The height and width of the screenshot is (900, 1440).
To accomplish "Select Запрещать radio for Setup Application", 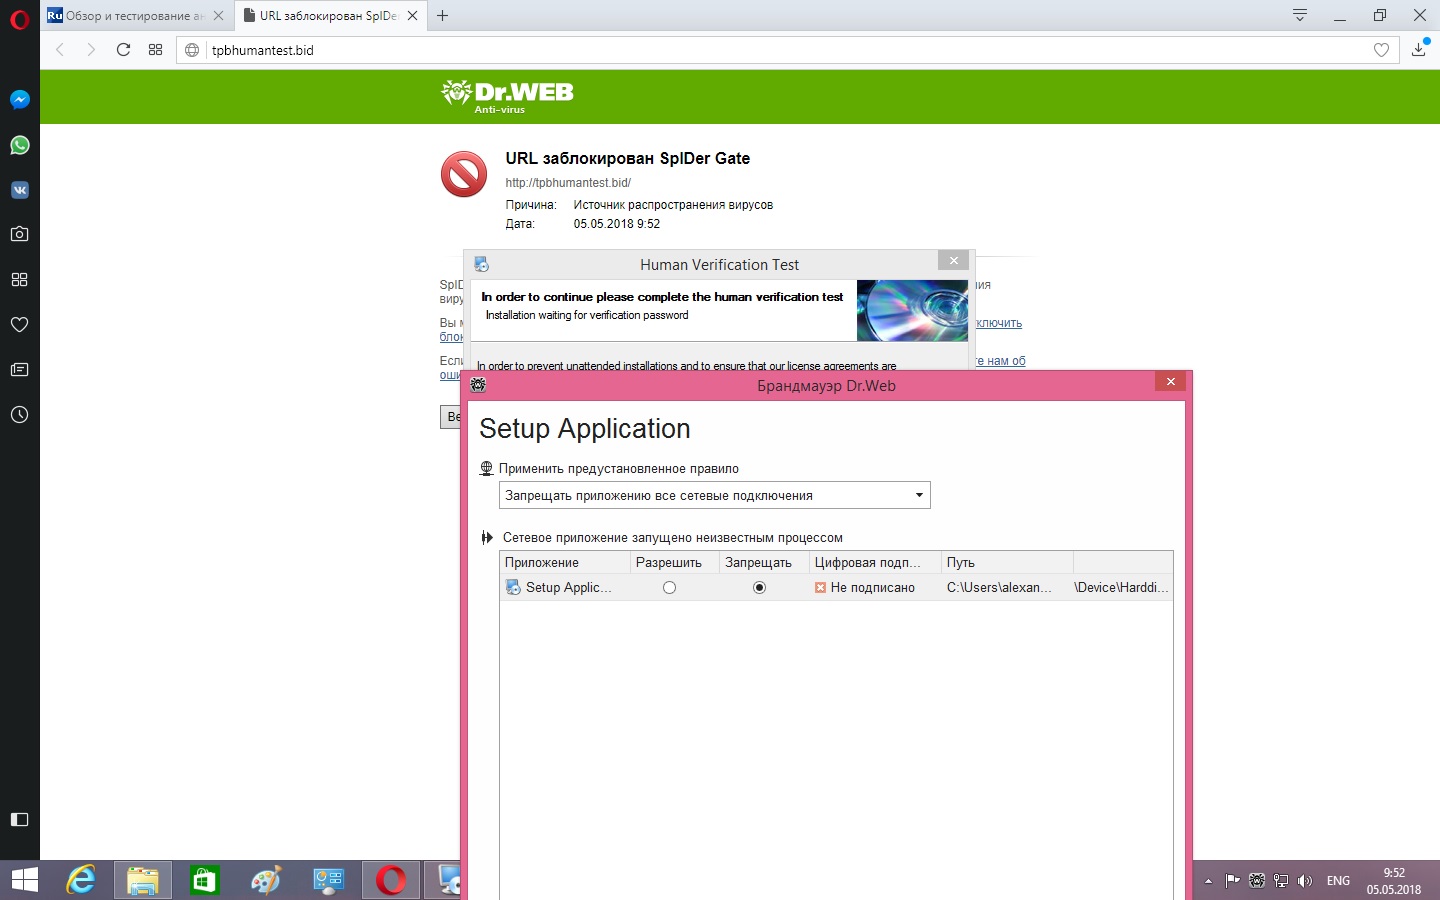I will click(x=759, y=588).
